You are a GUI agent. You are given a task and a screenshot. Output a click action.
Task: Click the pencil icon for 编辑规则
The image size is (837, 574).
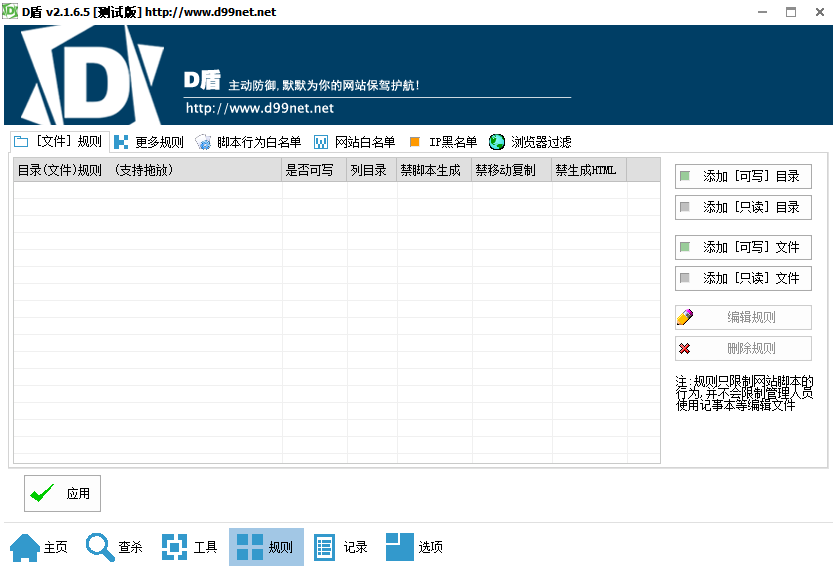click(685, 317)
